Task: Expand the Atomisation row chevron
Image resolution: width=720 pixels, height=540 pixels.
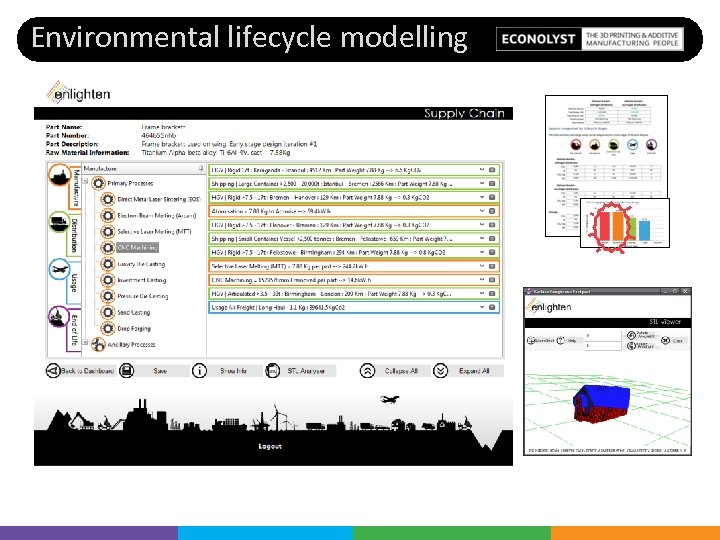Action: click(x=482, y=211)
